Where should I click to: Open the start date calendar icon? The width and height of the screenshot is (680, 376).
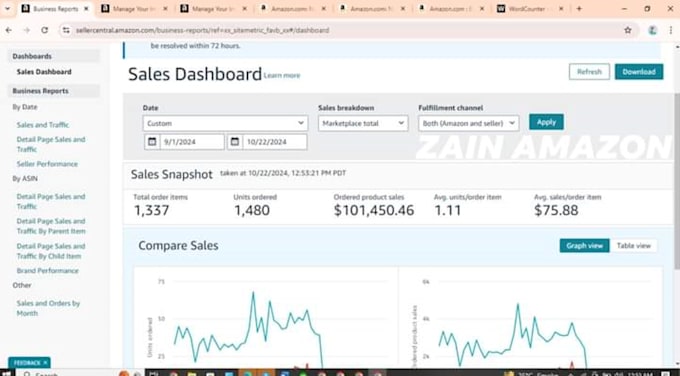point(152,142)
